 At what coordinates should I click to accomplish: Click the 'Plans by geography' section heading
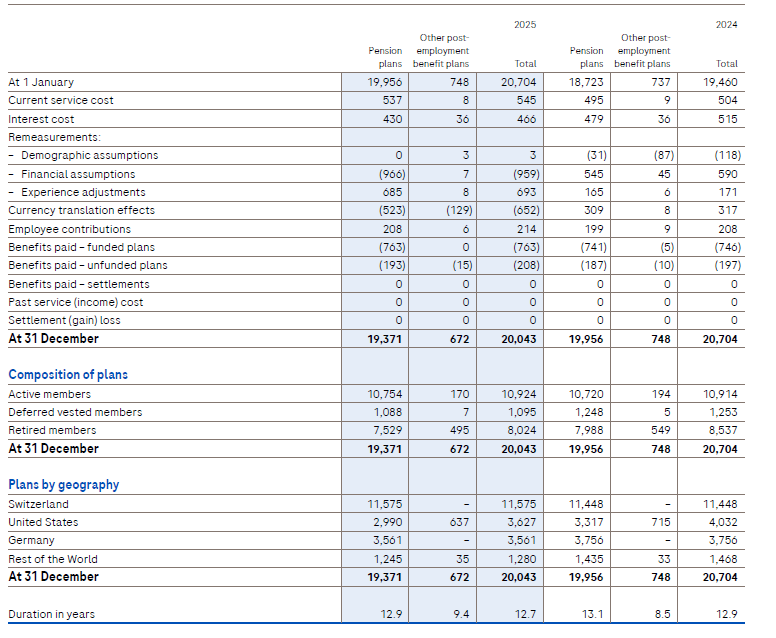click(x=63, y=485)
